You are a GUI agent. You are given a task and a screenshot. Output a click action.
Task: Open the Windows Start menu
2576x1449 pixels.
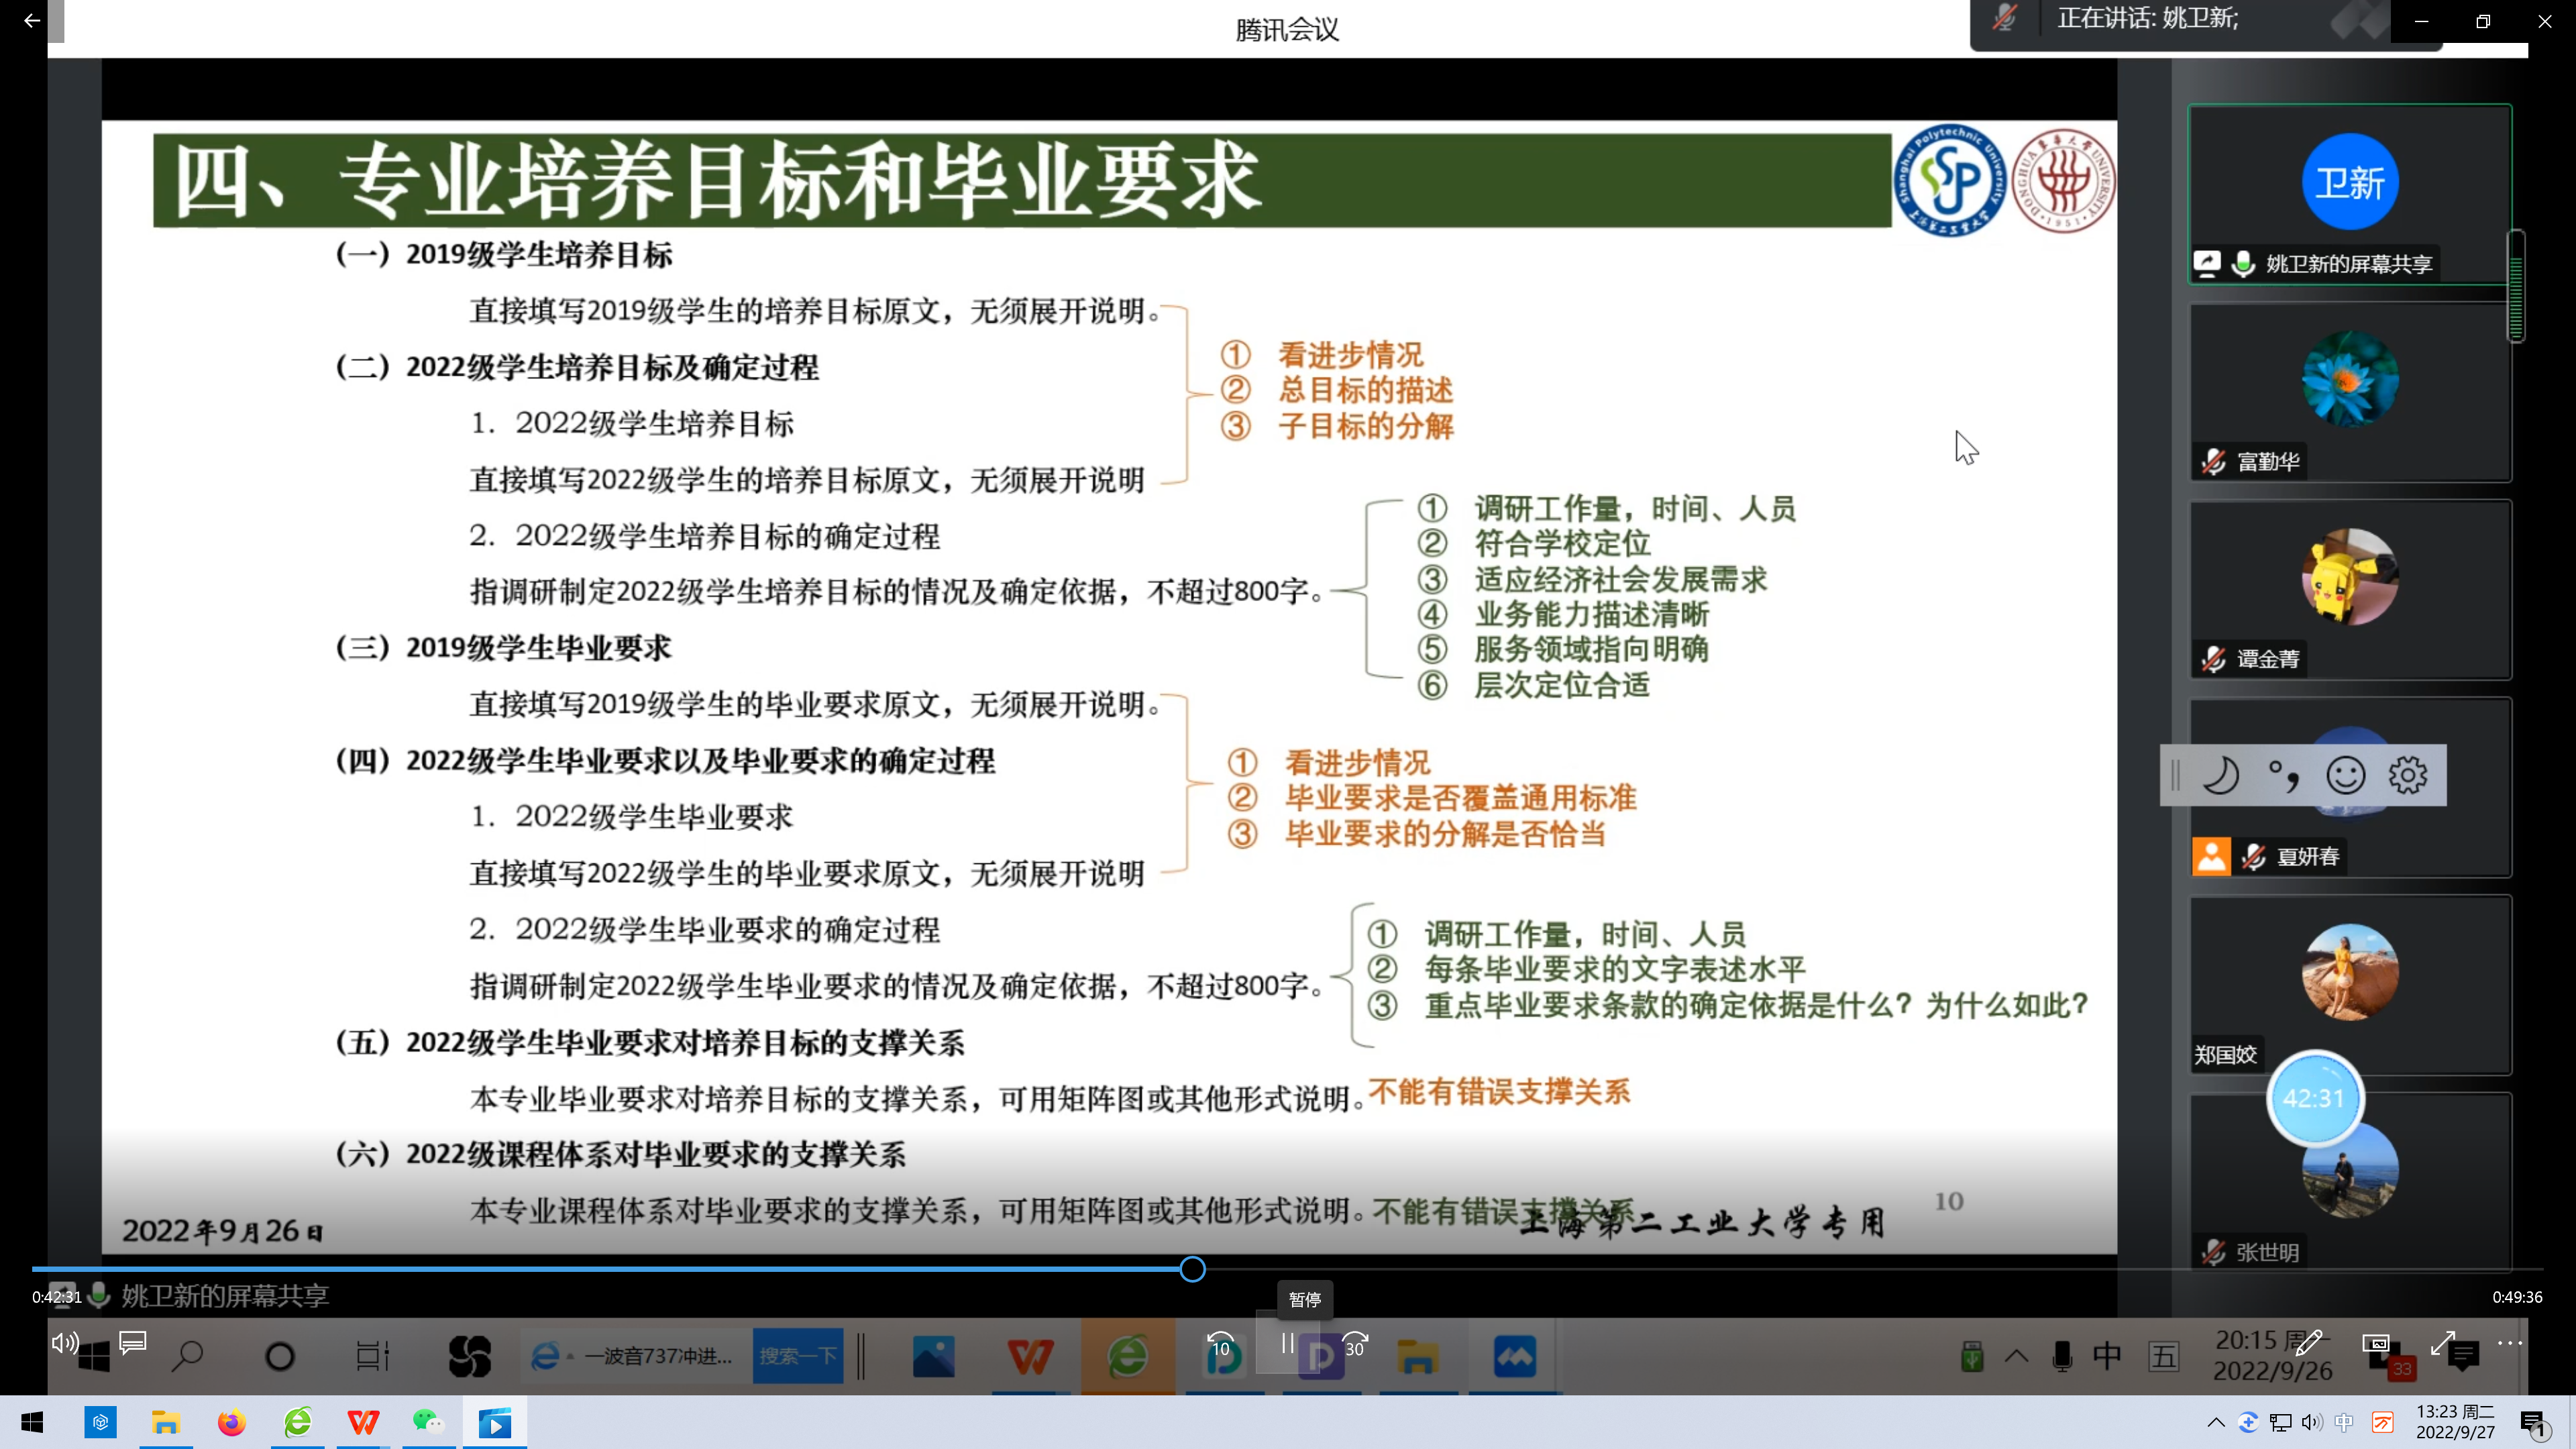pyautogui.click(x=31, y=1422)
